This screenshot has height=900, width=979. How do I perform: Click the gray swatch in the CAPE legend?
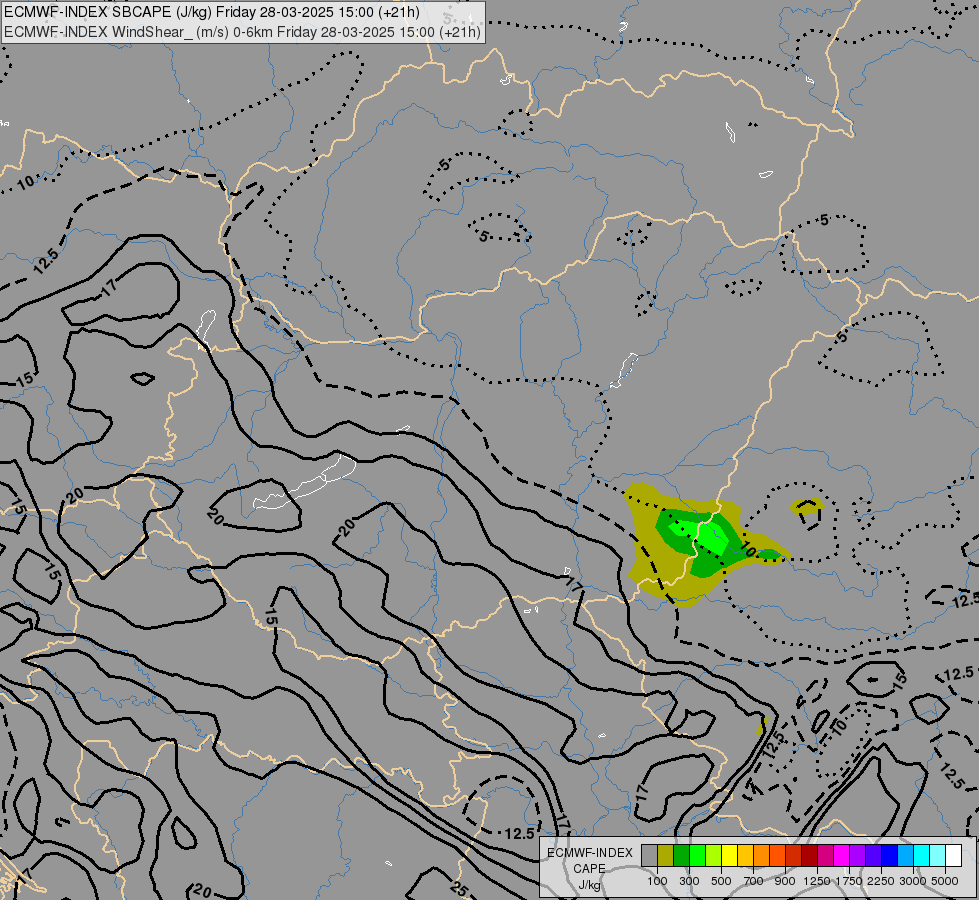tap(649, 856)
